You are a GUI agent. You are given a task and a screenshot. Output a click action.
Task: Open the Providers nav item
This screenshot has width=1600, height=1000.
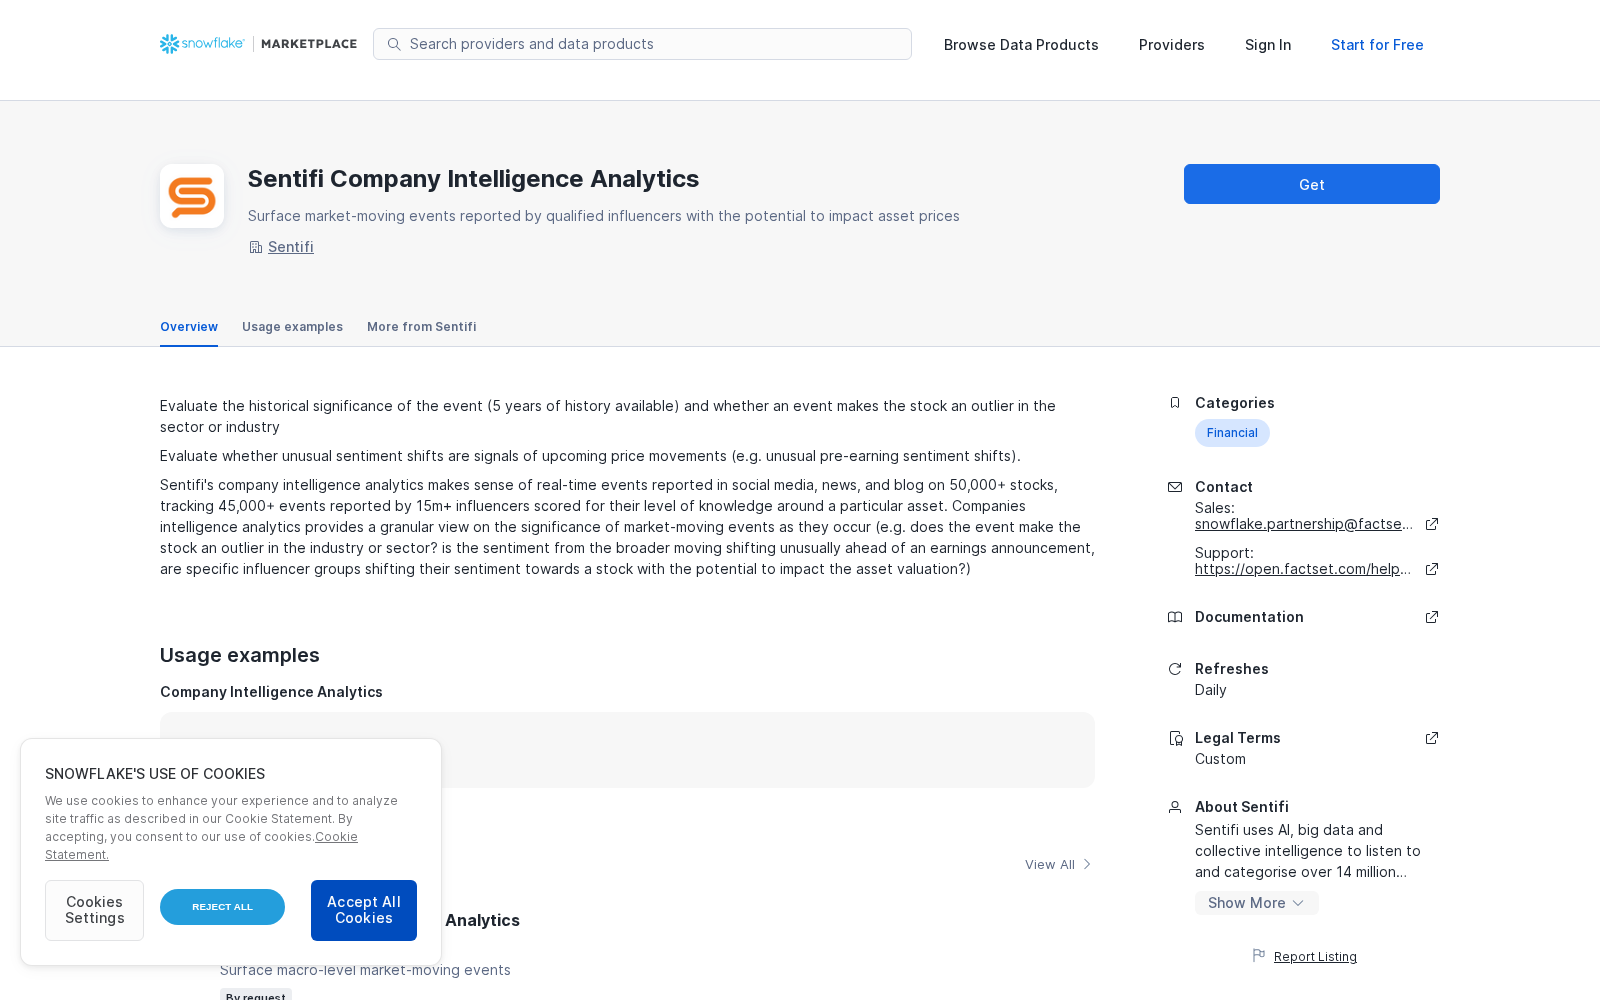[1171, 45]
